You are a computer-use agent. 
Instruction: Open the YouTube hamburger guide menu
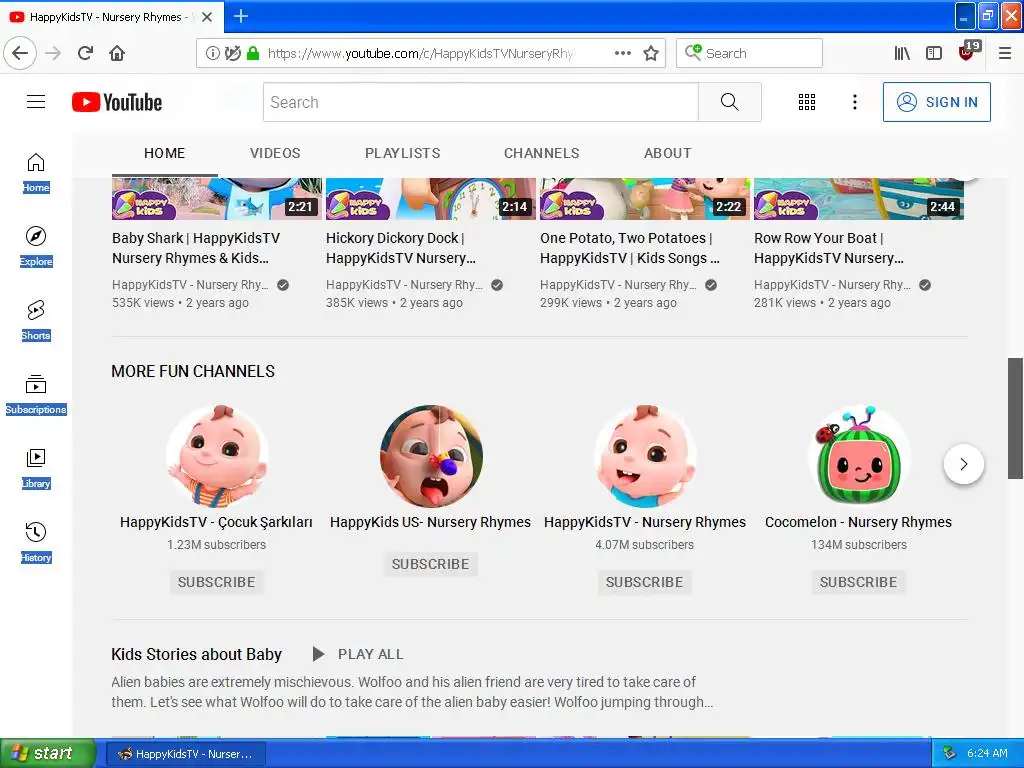[x=36, y=102]
